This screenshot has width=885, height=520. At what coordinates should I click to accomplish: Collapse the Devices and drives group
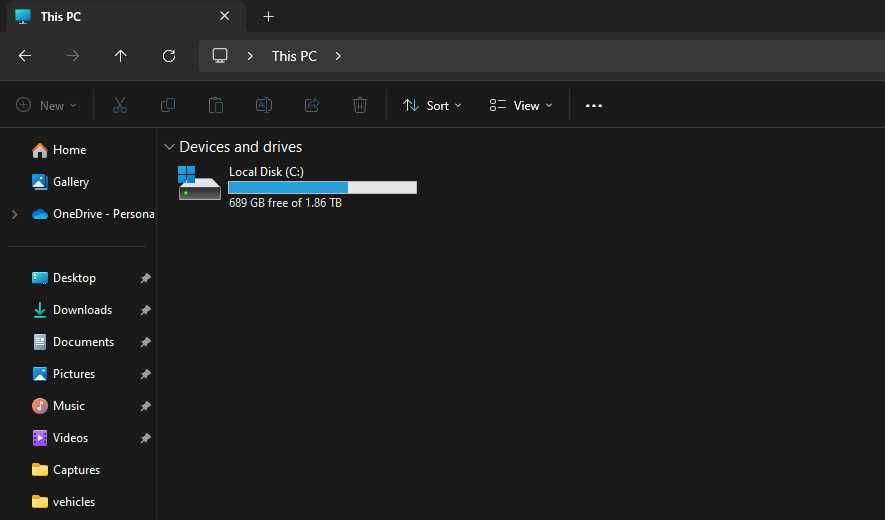click(169, 147)
